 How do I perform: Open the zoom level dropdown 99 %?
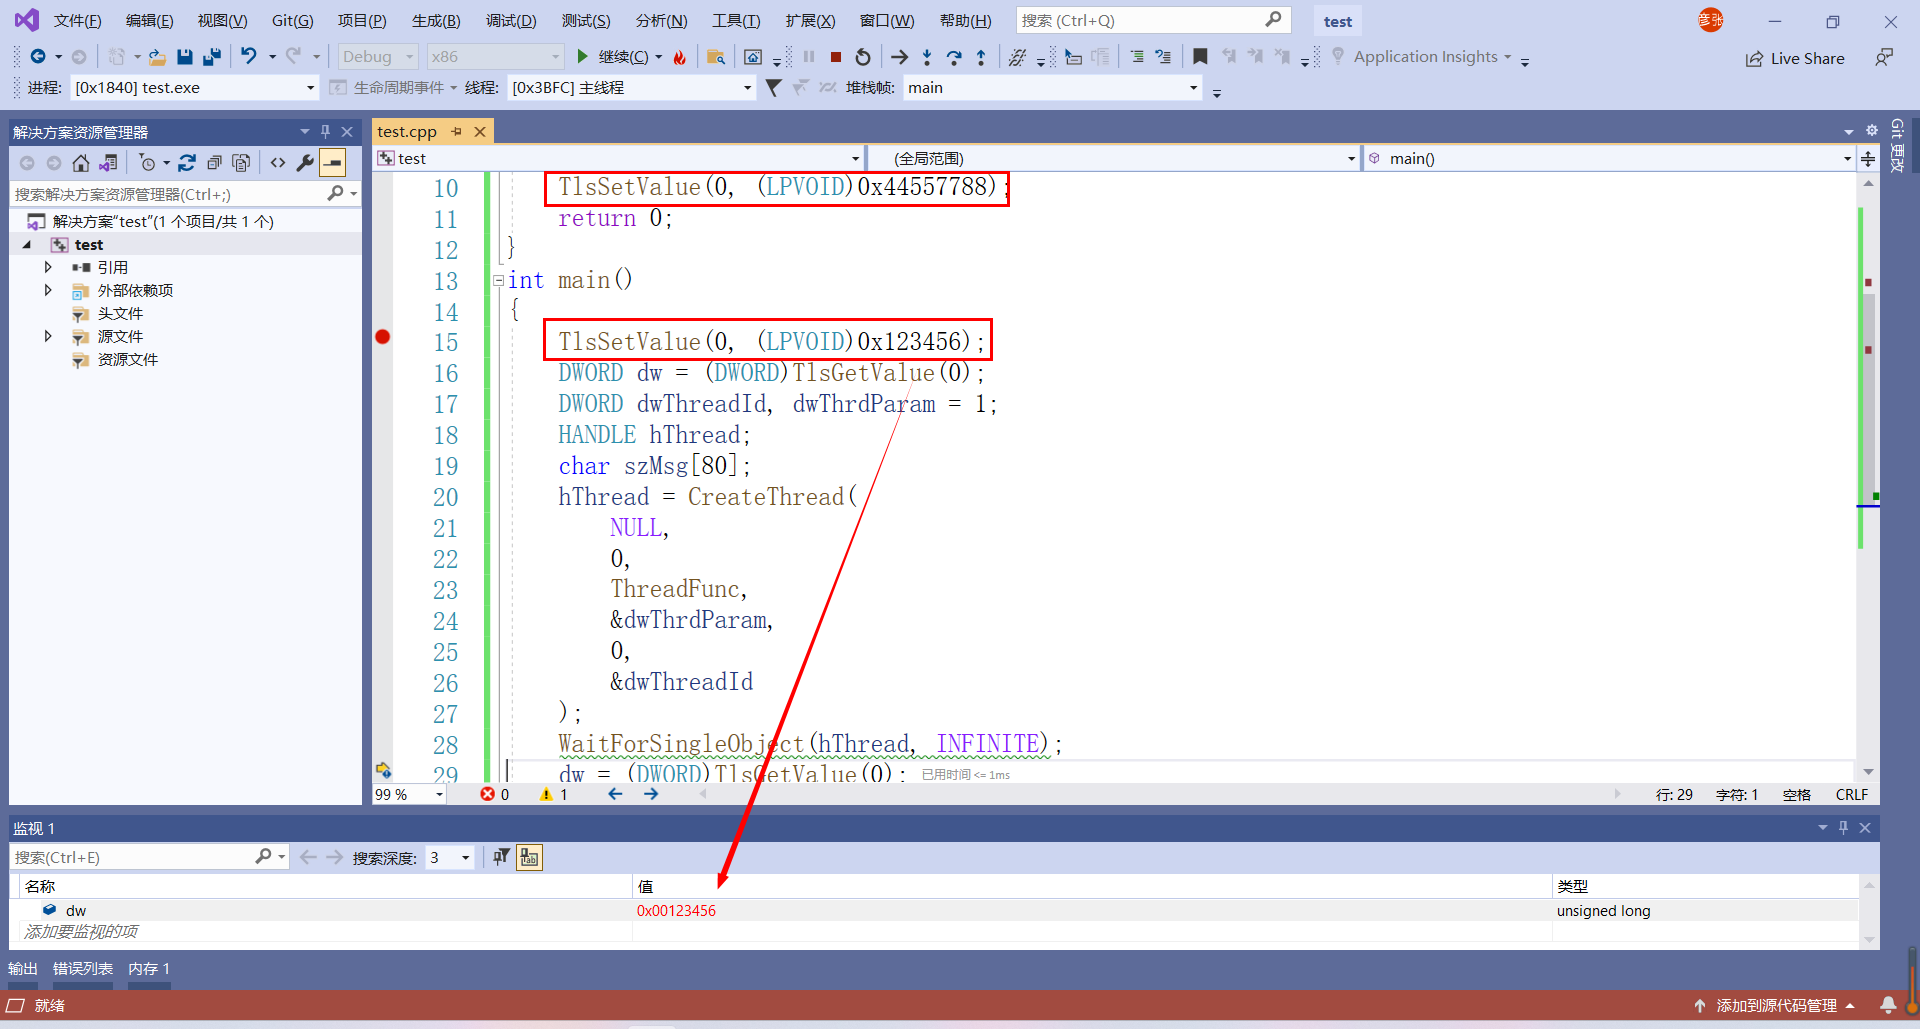[409, 794]
